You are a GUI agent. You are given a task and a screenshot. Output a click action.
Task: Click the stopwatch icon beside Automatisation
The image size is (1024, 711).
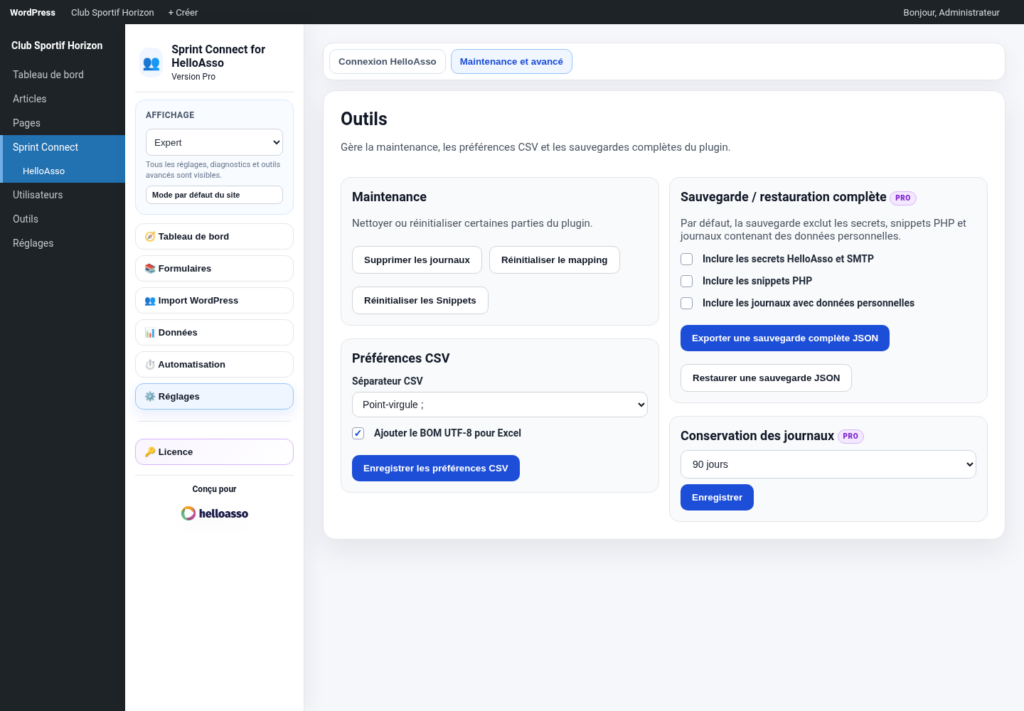point(150,364)
